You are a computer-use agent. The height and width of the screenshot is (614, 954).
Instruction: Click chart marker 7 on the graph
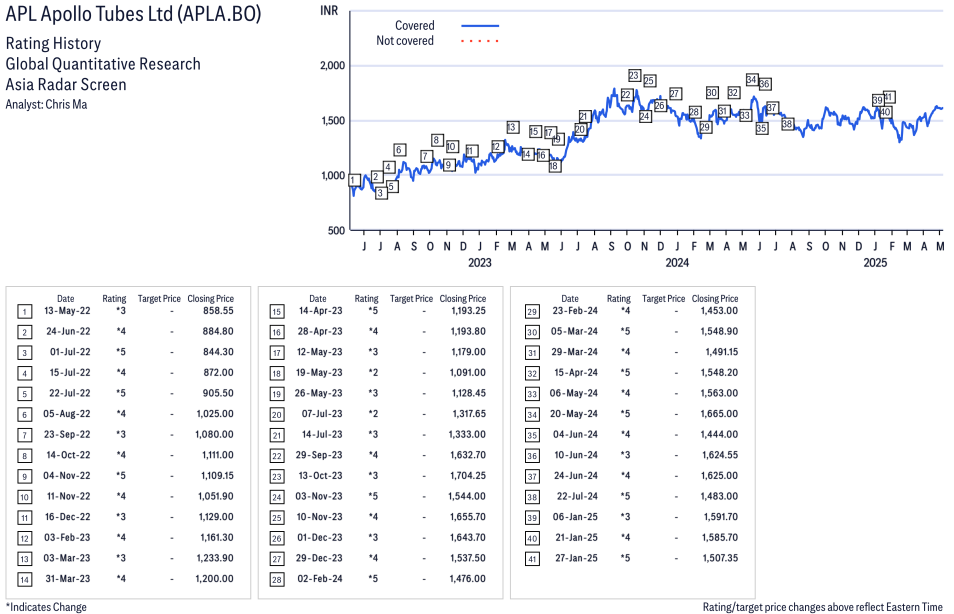click(427, 156)
